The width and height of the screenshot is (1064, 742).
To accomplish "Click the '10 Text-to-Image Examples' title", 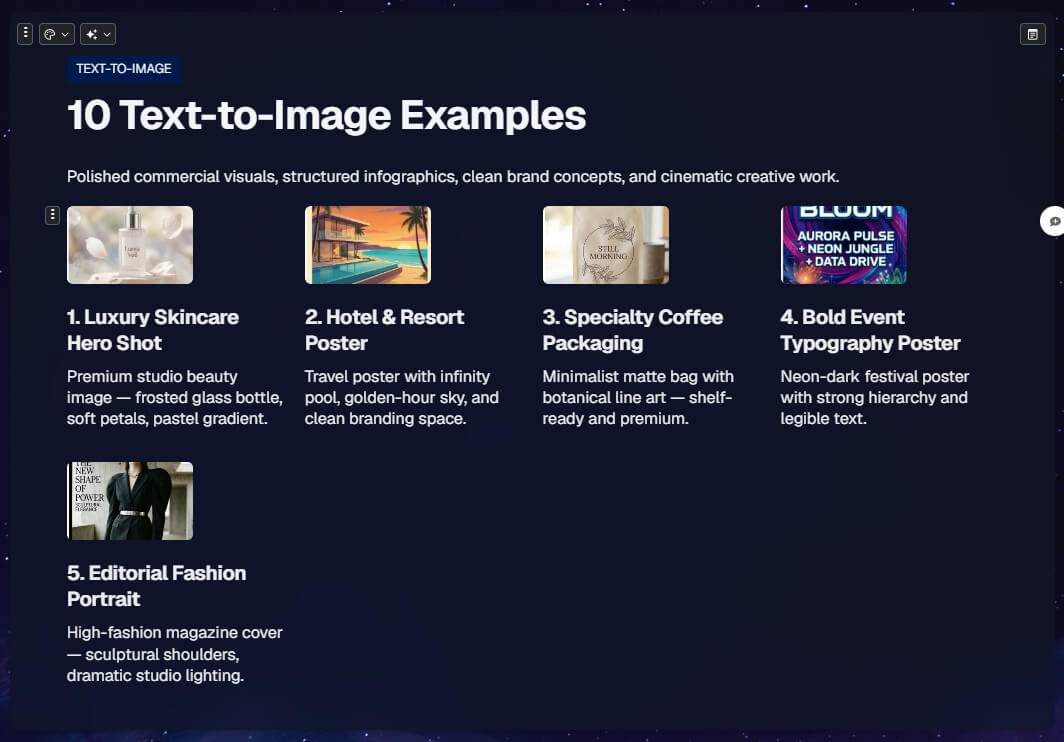I will coord(326,115).
